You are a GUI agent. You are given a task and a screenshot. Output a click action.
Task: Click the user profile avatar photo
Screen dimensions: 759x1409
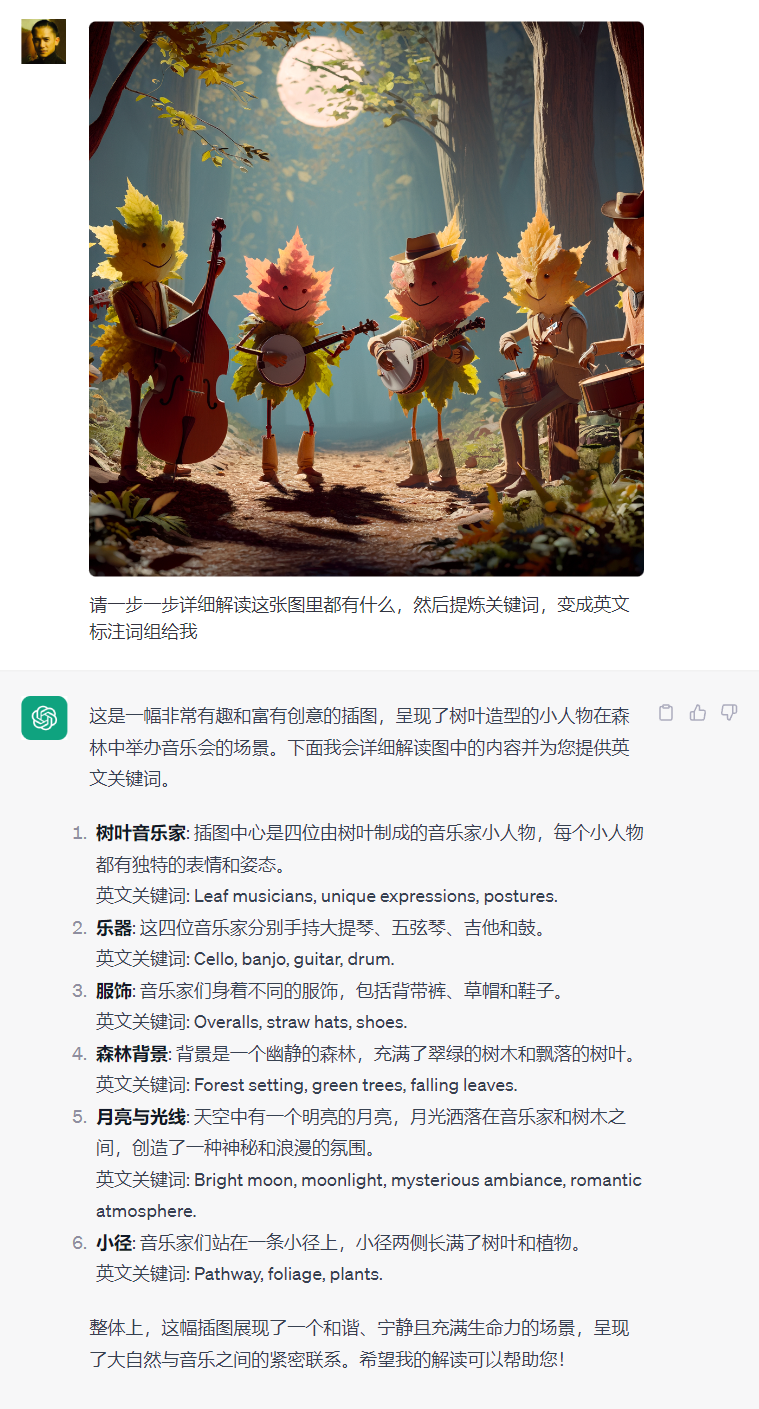(43, 41)
